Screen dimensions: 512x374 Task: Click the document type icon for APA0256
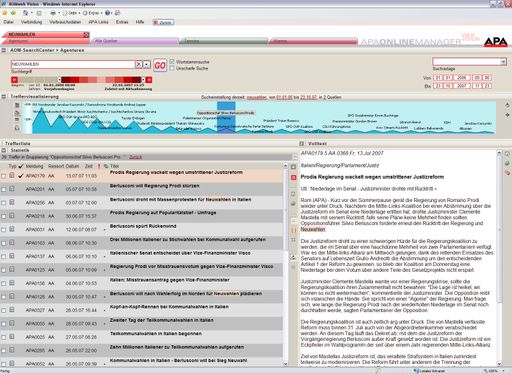coord(12,202)
